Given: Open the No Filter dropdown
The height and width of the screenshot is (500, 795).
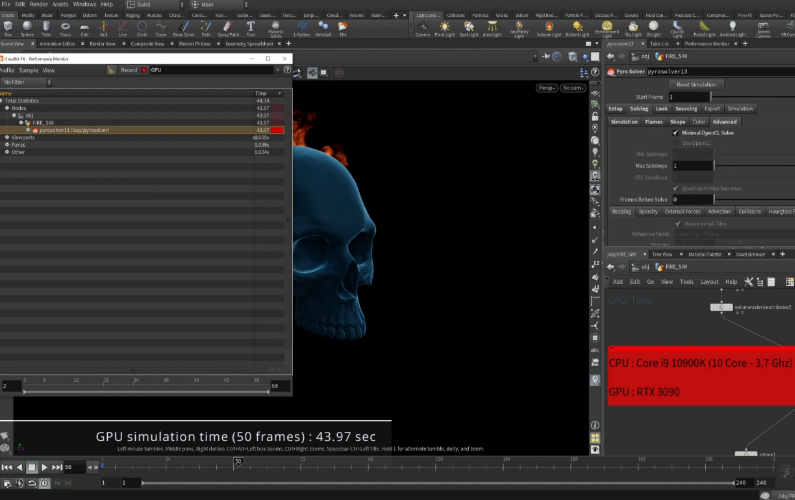Looking at the screenshot, I should (25, 82).
